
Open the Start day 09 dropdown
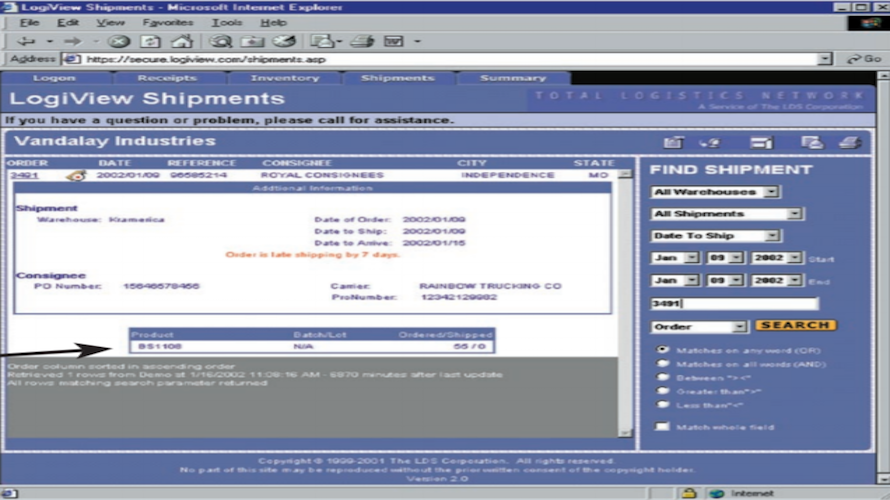coord(724,258)
